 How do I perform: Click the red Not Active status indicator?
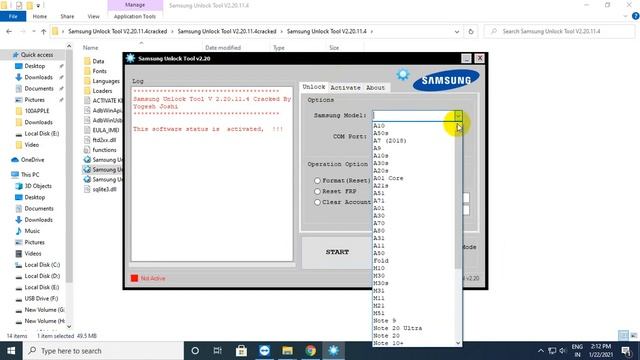point(134,278)
